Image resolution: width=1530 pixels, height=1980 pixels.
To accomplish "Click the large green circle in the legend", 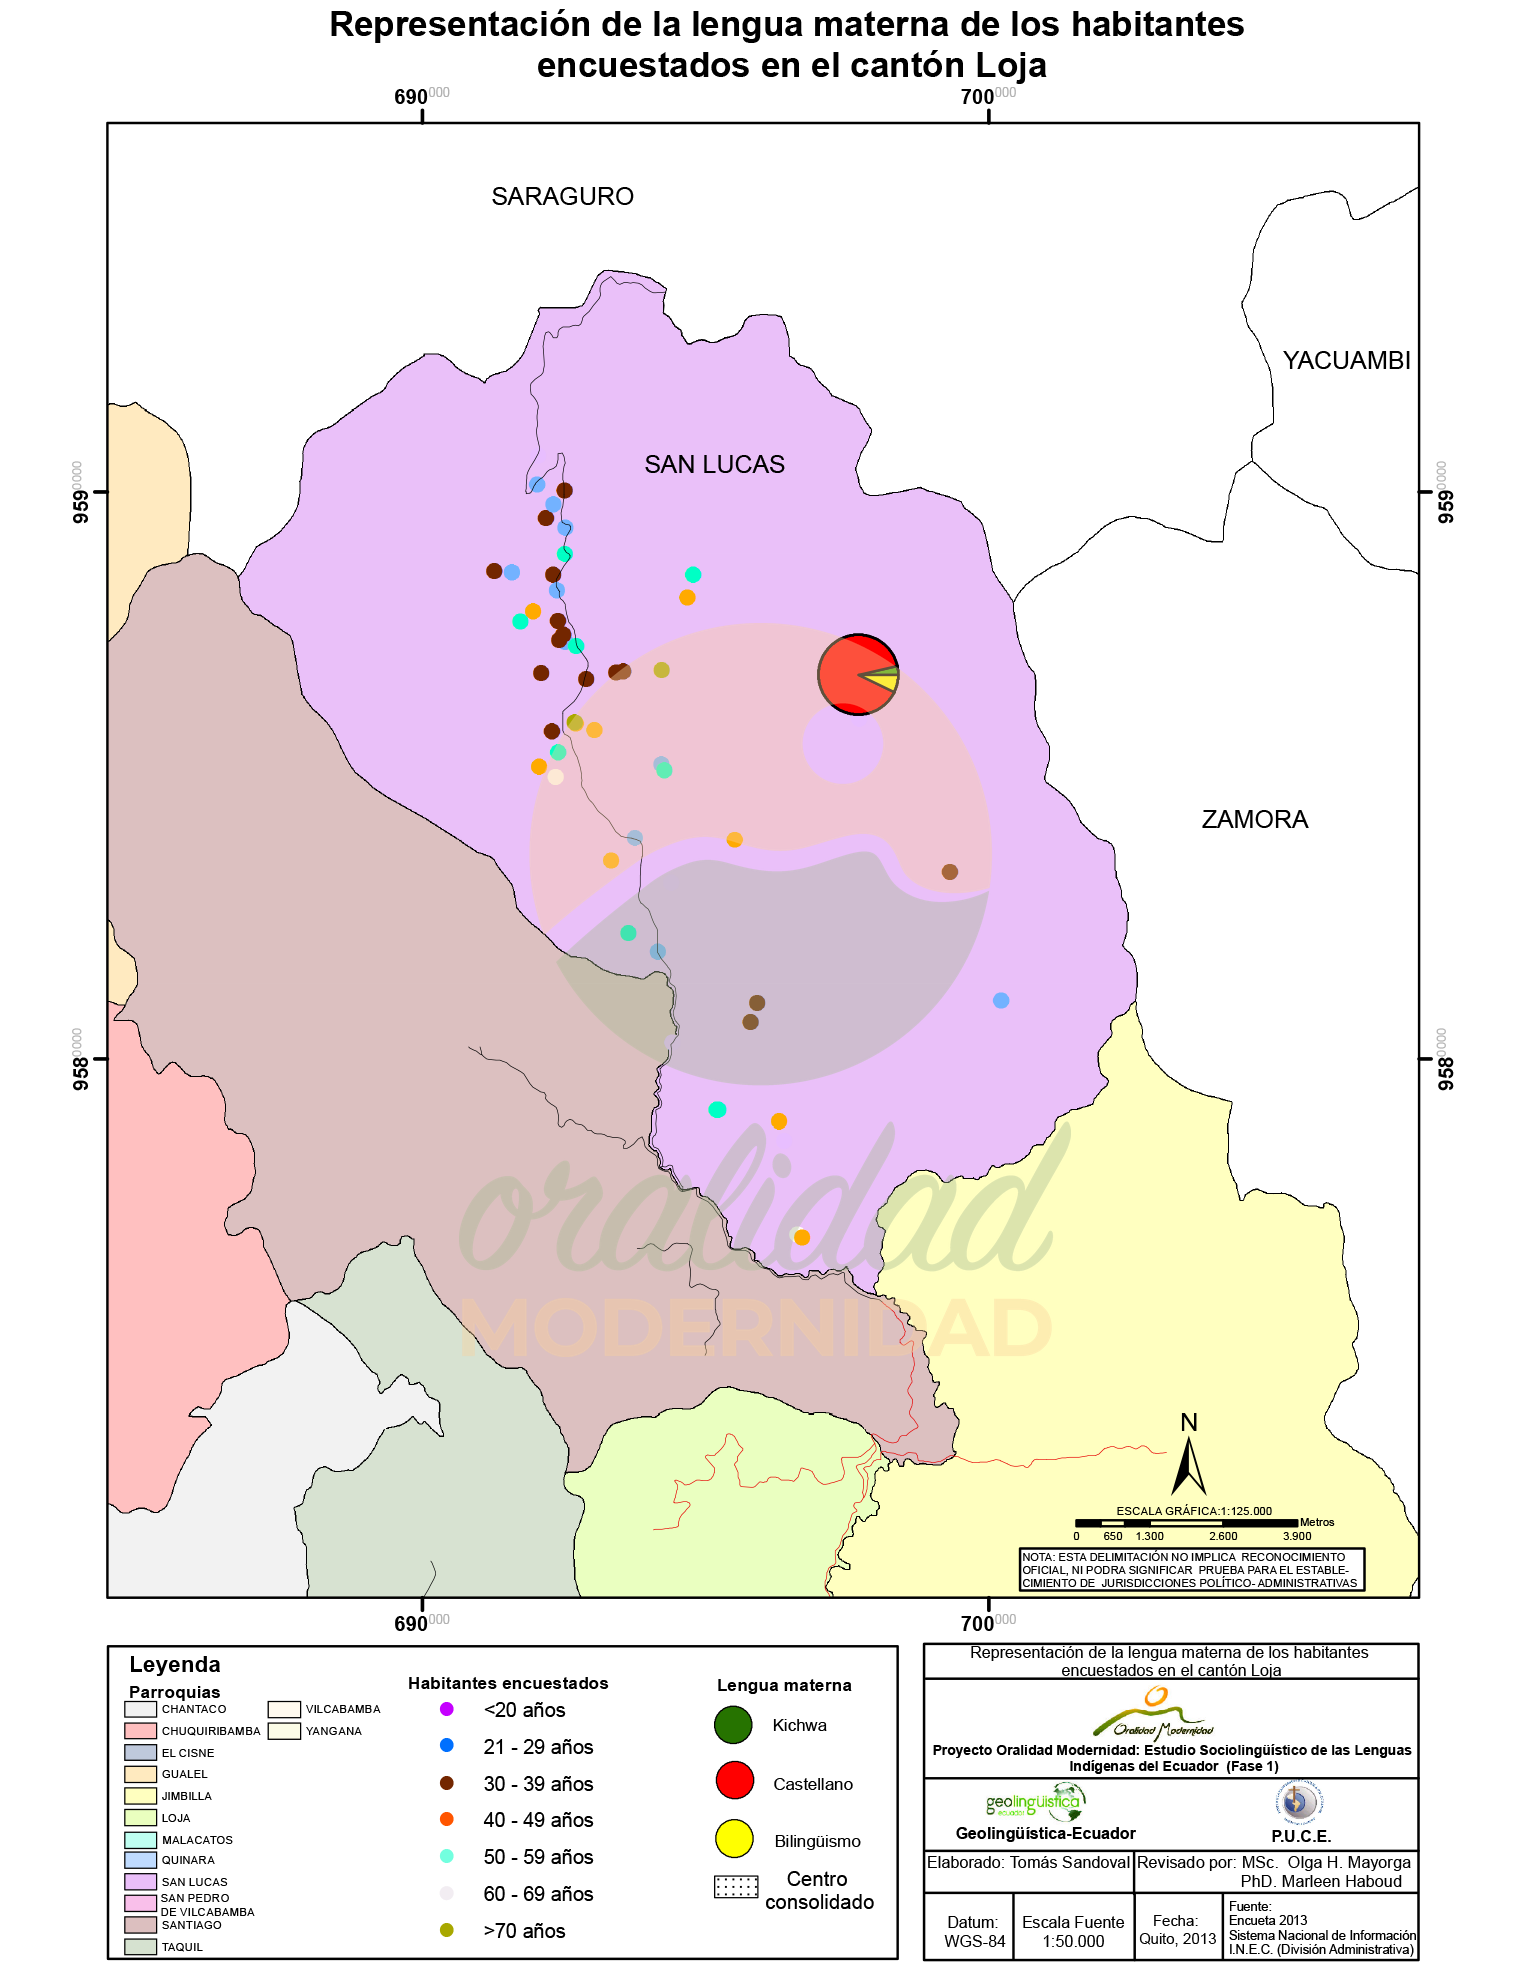I will point(733,1725).
